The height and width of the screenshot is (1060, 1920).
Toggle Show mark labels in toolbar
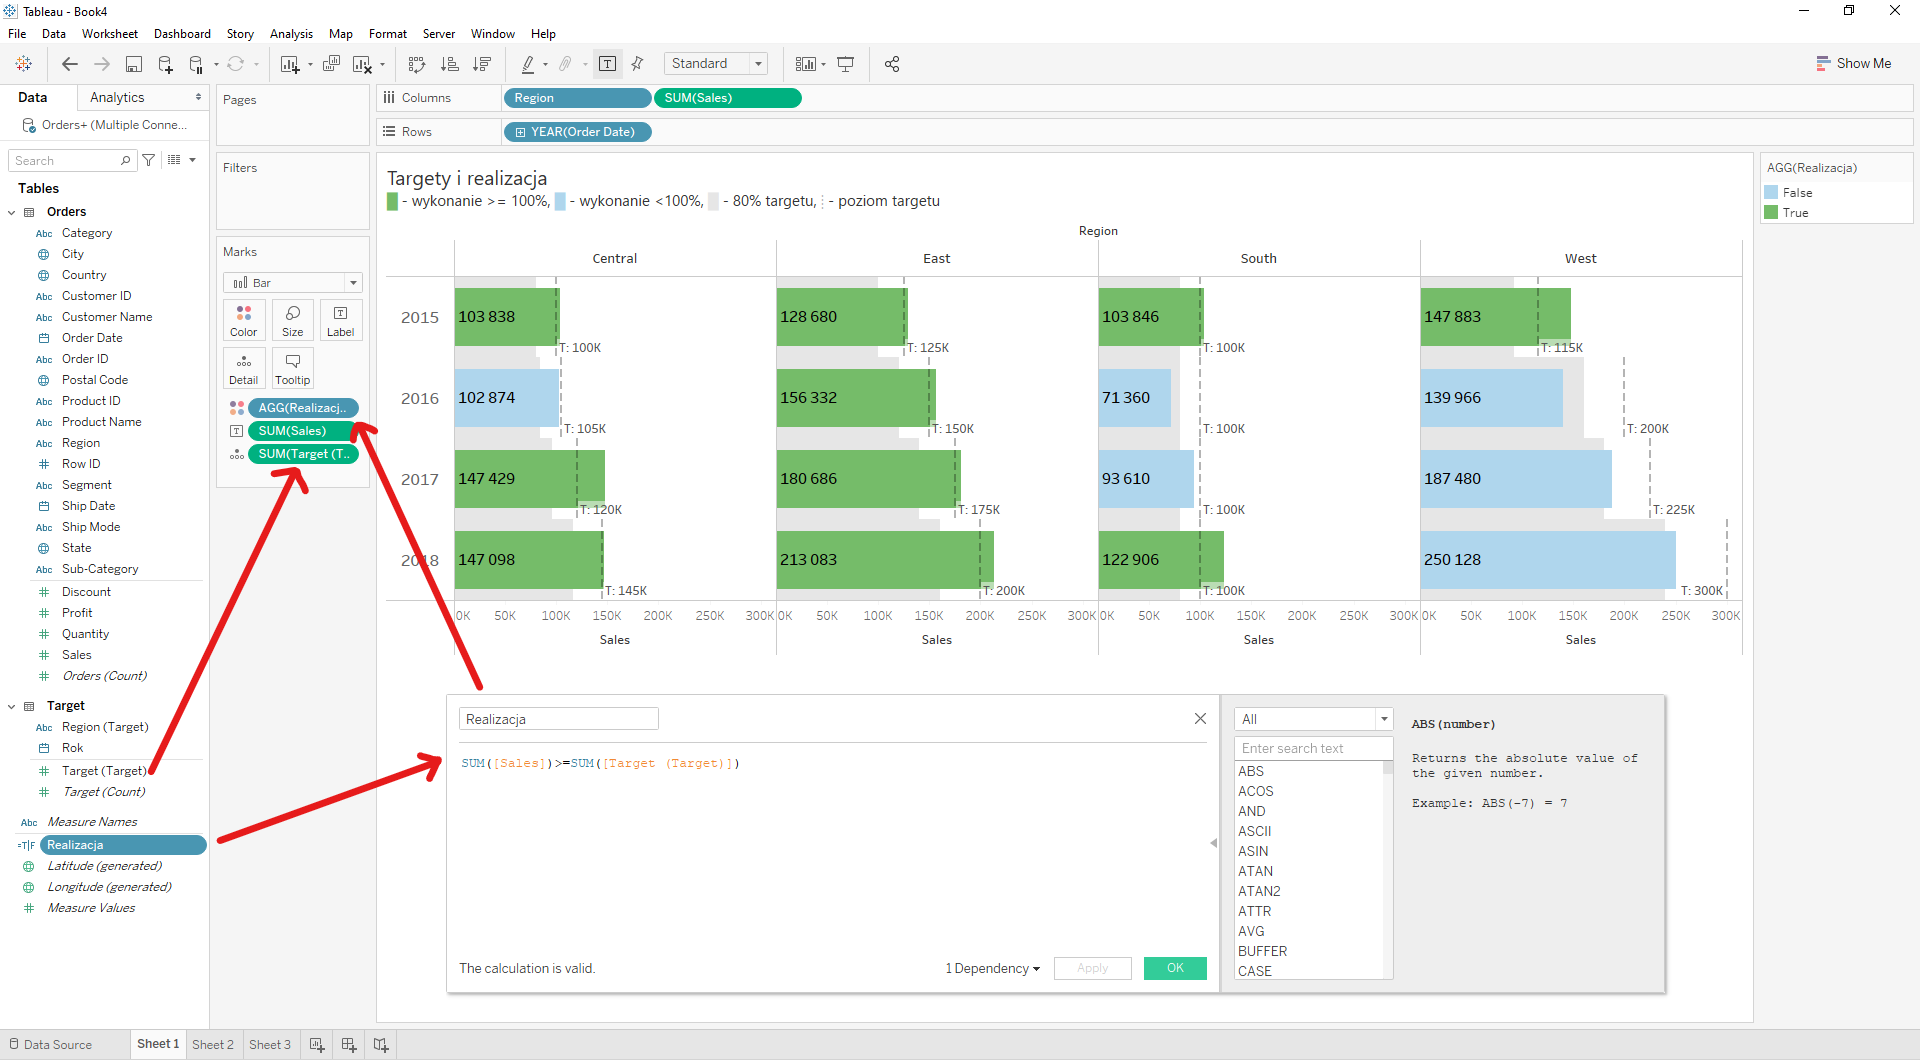pyautogui.click(x=607, y=64)
